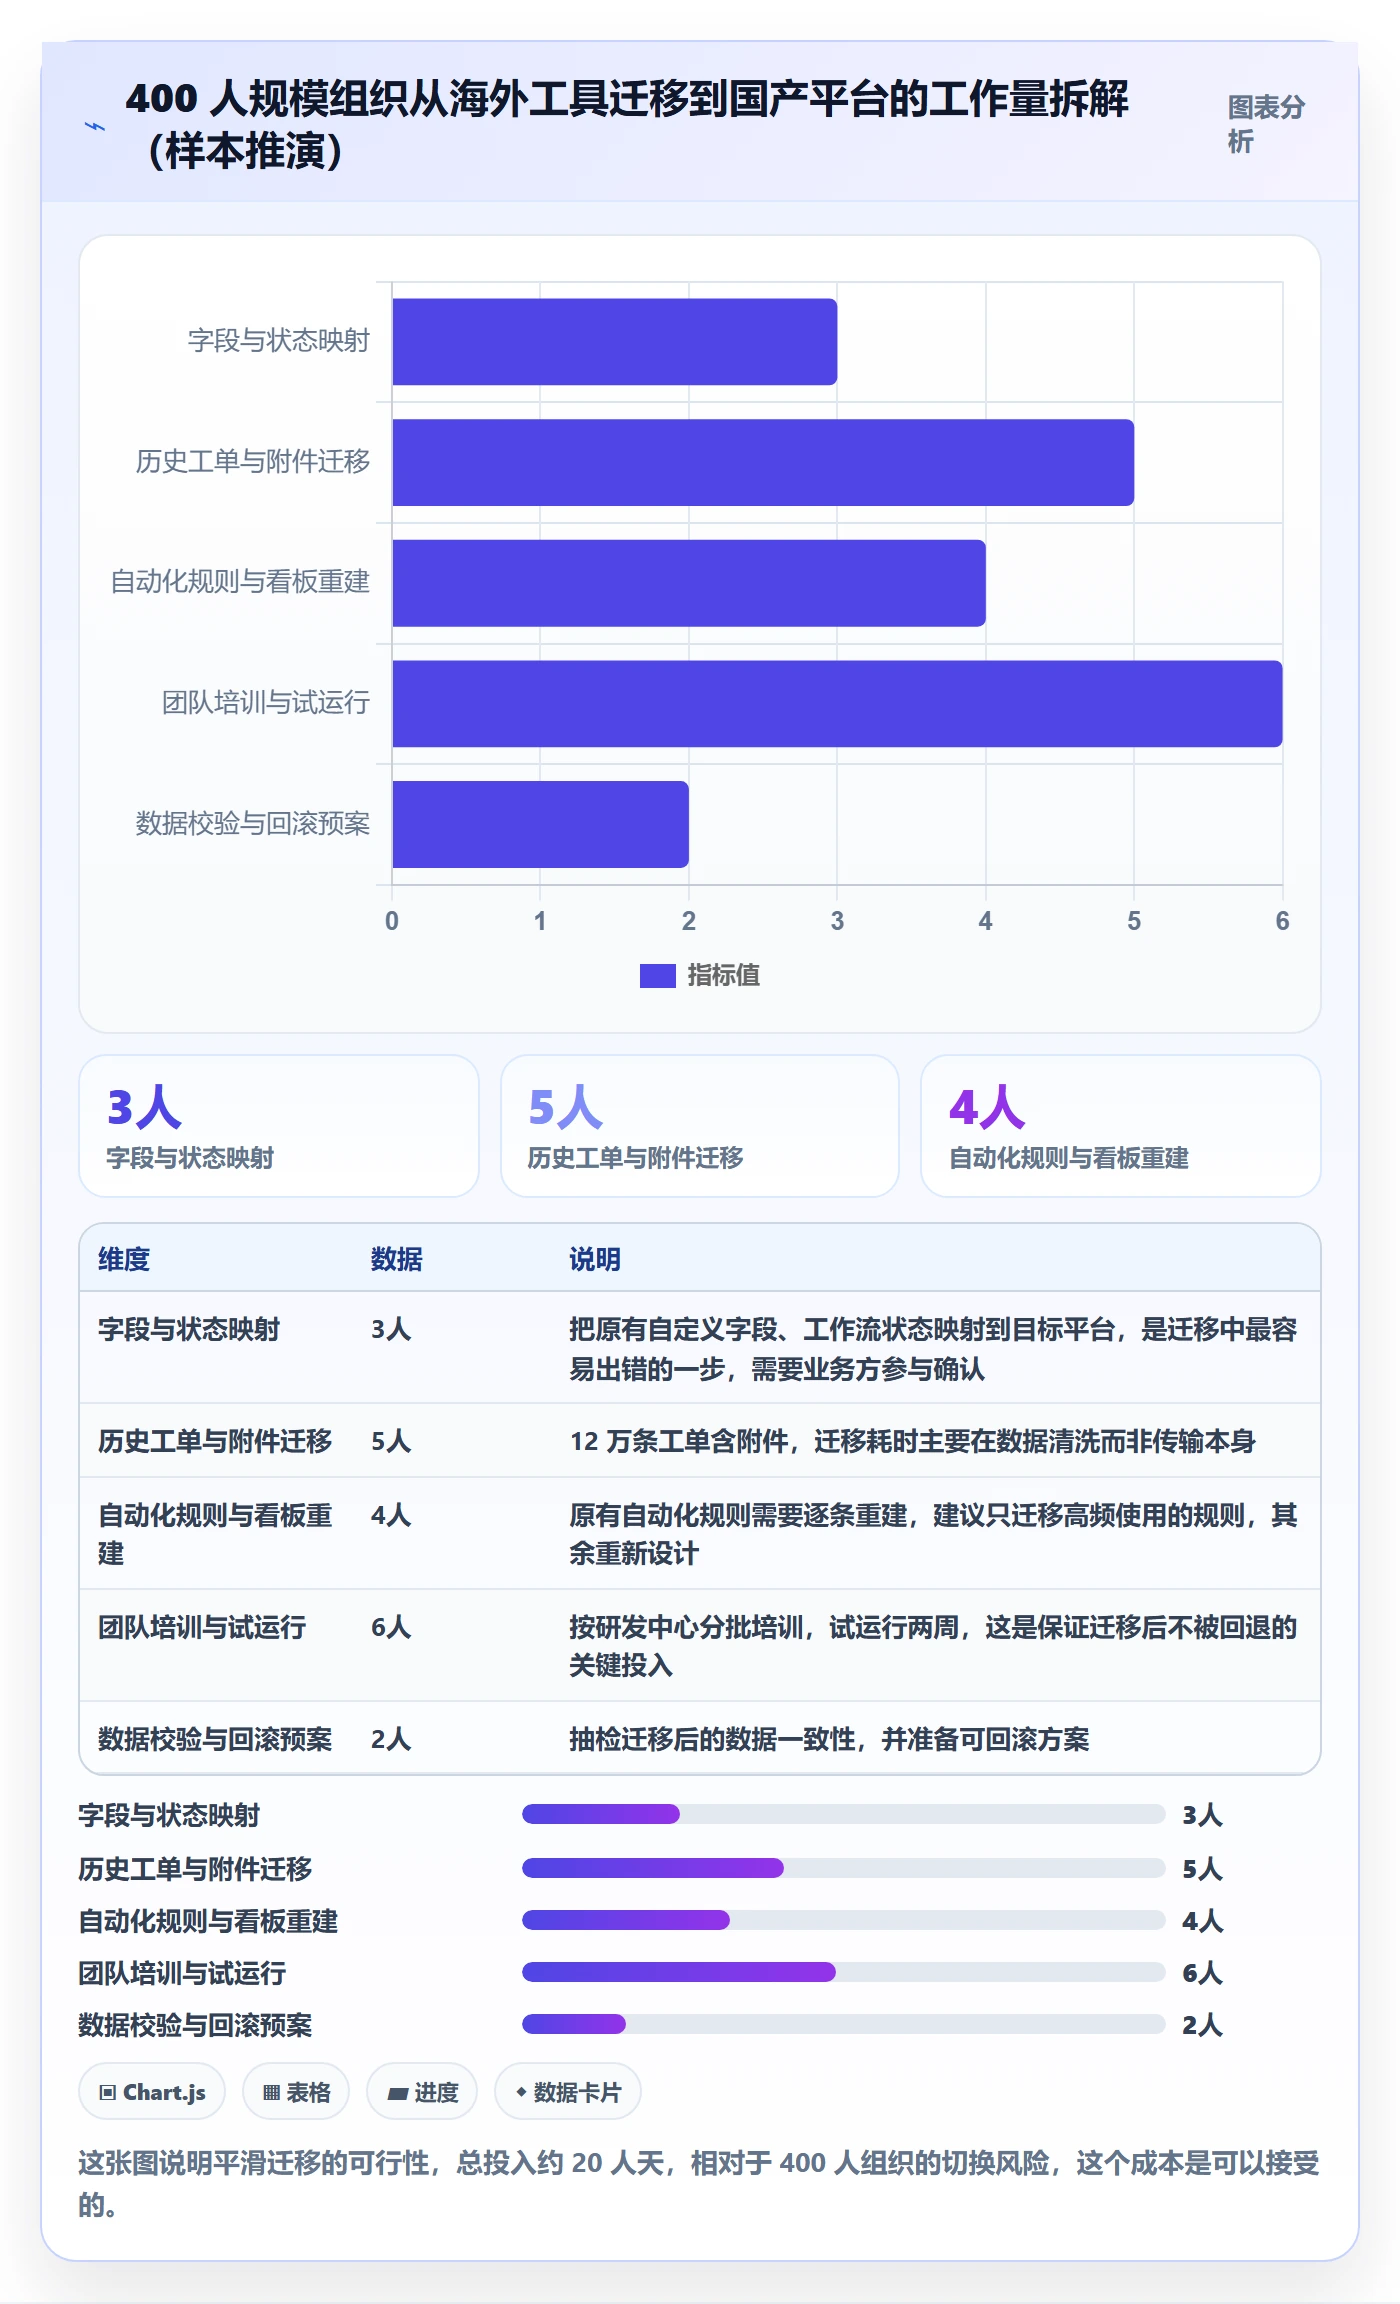The width and height of the screenshot is (1400, 2304).
Task: Click the 数据校验与回滚预案 y-axis label
Action: [x=253, y=824]
